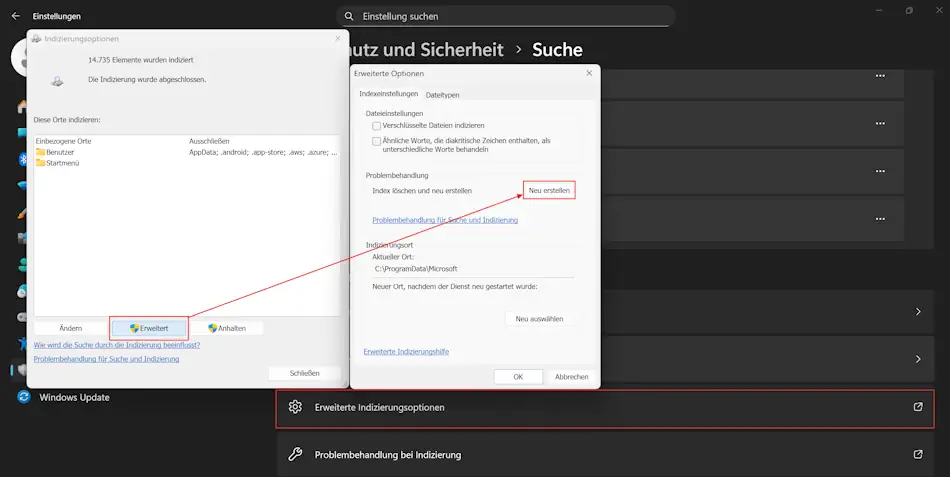
Task: Click 'Erweiterte Indizierungsoptionen' settings row
Action: [x=605, y=407]
